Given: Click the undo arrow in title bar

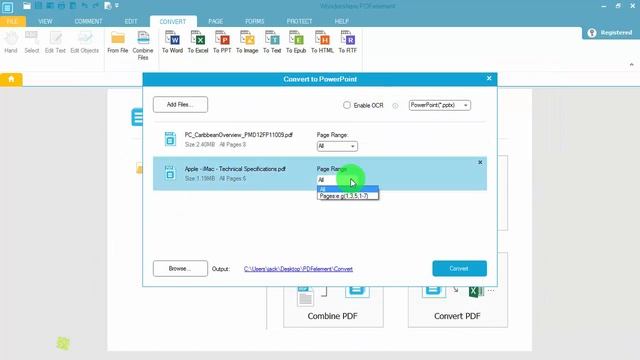Looking at the screenshot, I should point(84,6).
